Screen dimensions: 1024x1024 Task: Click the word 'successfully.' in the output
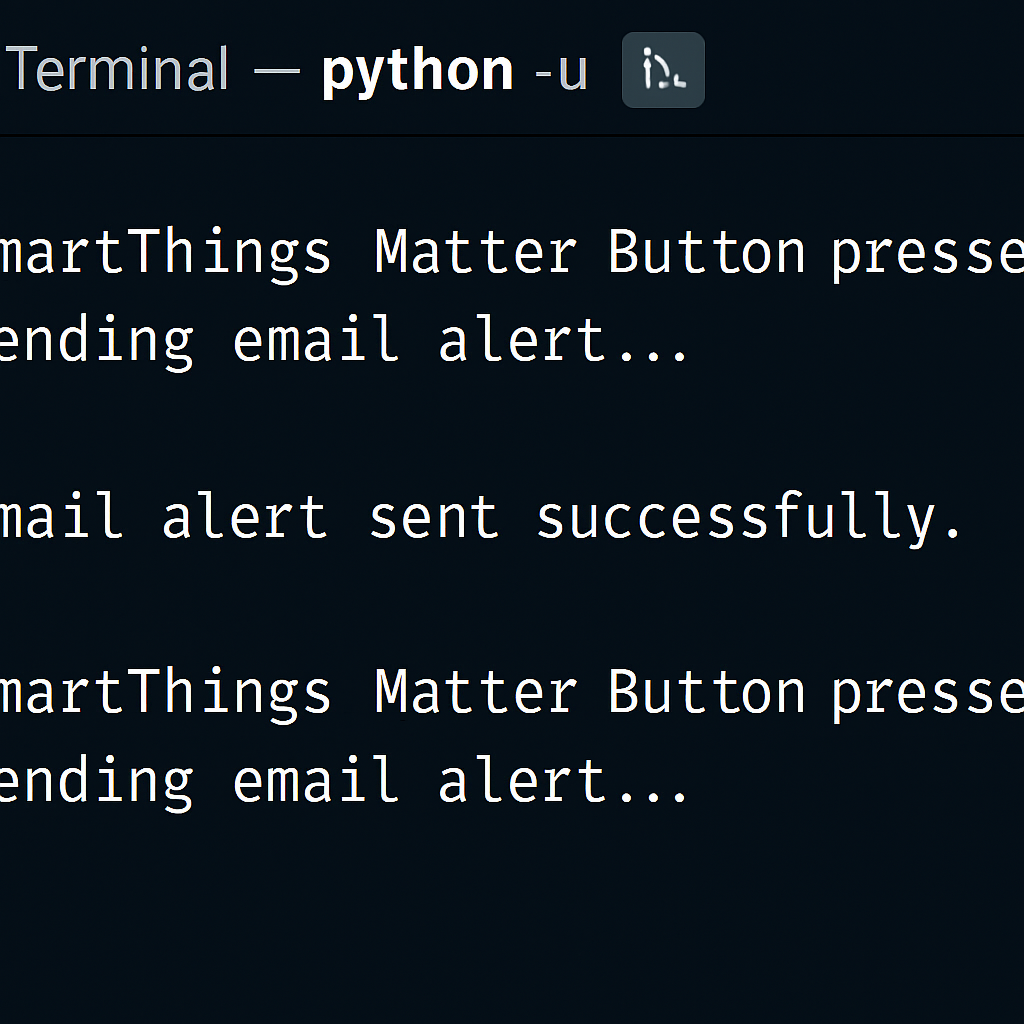[x=749, y=518]
